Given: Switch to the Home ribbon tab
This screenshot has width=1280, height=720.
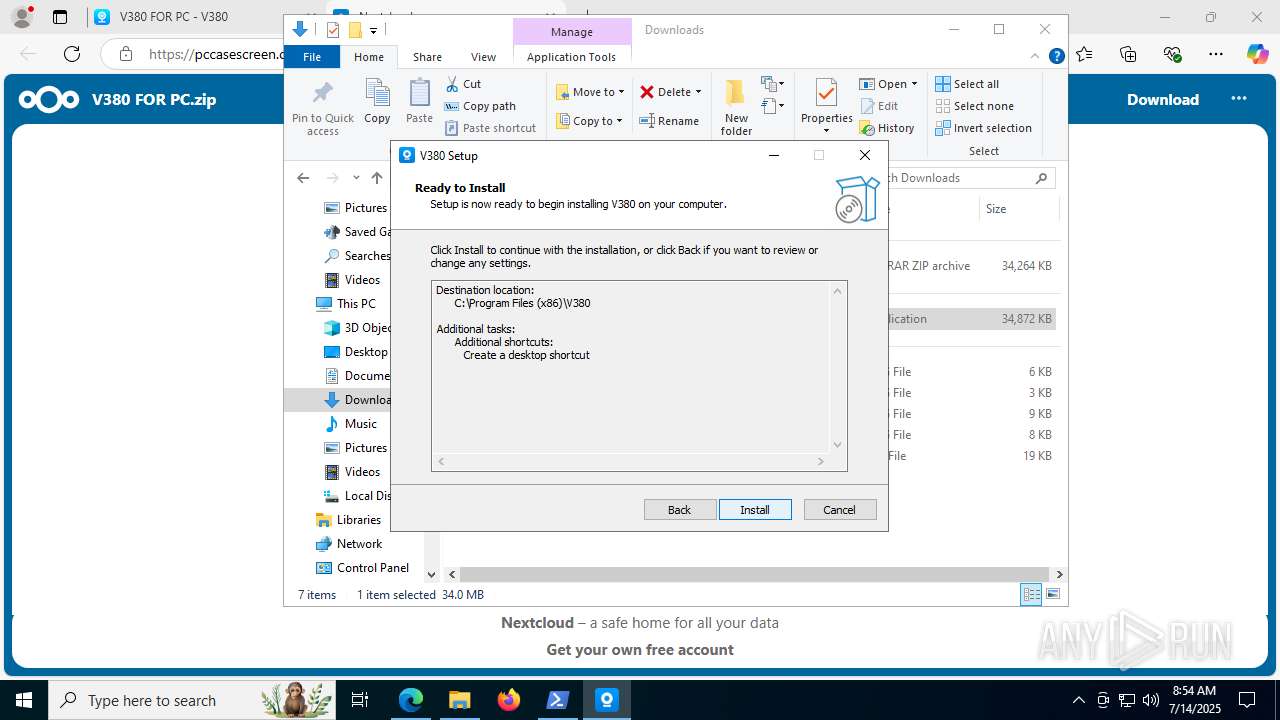Looking at the screenshot, I should coord(369,57).
